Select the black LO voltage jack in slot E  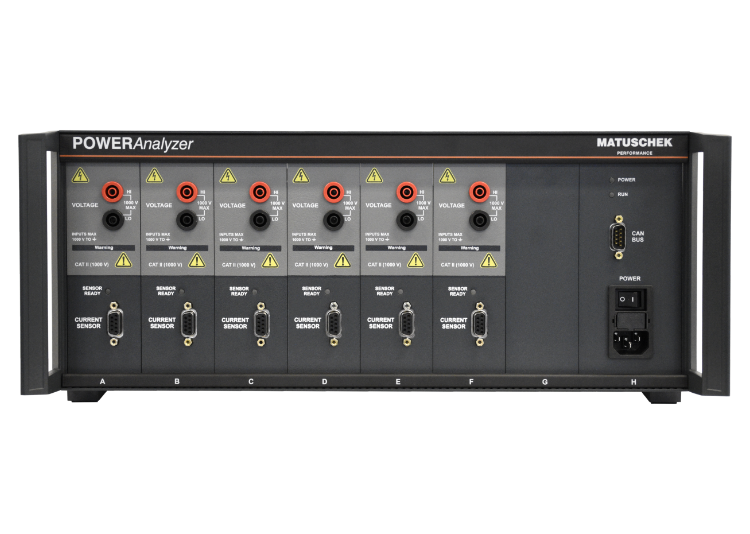(407, 220)
